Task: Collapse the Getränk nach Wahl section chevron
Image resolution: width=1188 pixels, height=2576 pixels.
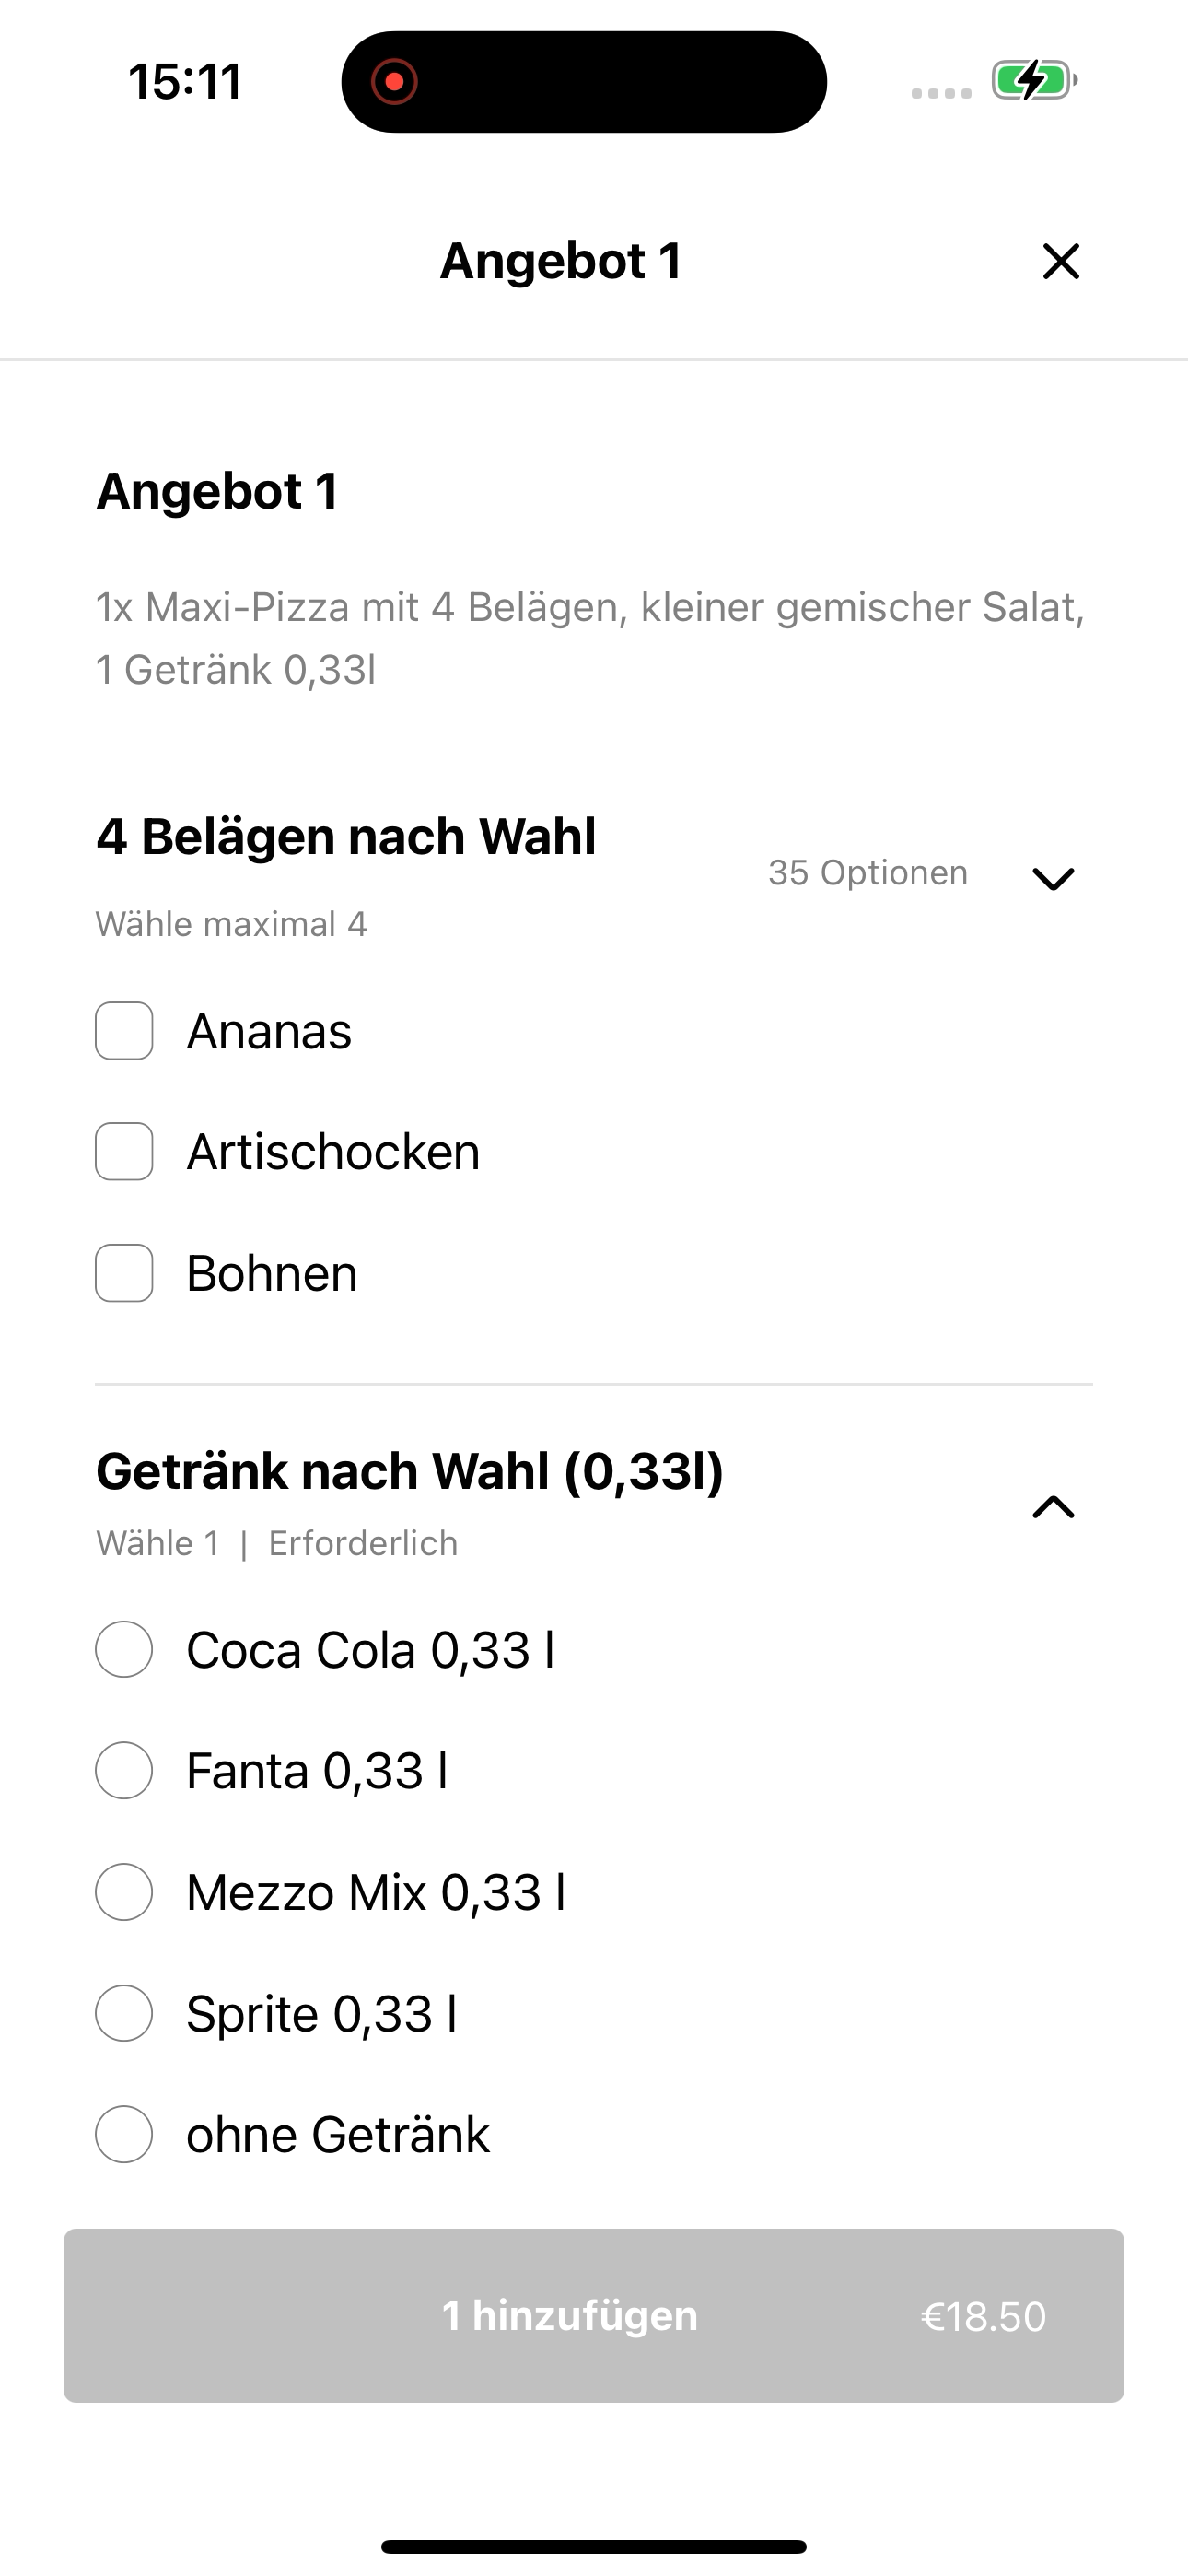Action: click(1053, 1507)
